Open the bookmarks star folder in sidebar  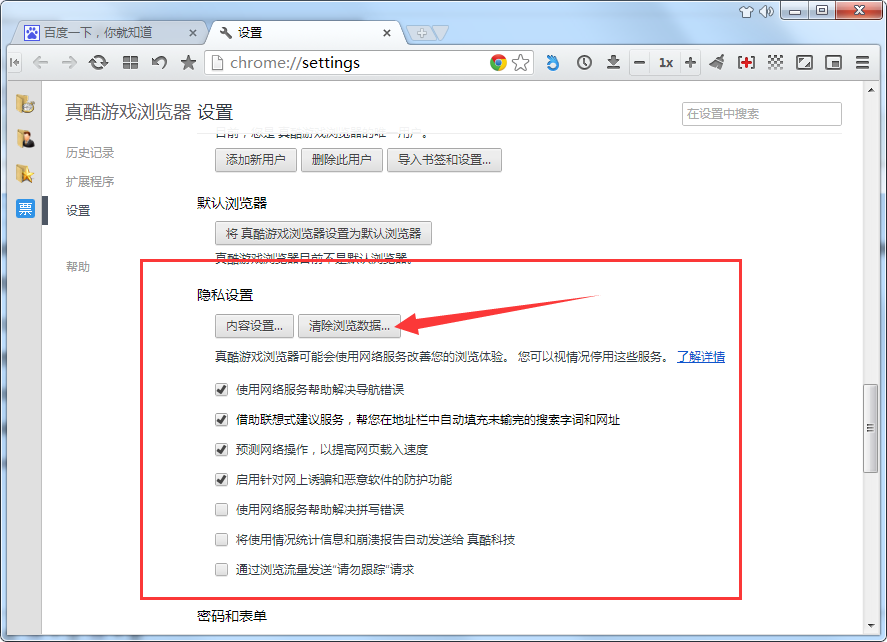click(x=26, y=172)
